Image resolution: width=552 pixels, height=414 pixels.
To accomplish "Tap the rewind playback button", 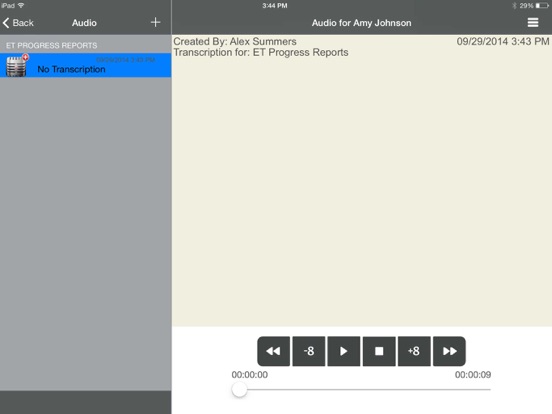I will [x=274, y=351].
